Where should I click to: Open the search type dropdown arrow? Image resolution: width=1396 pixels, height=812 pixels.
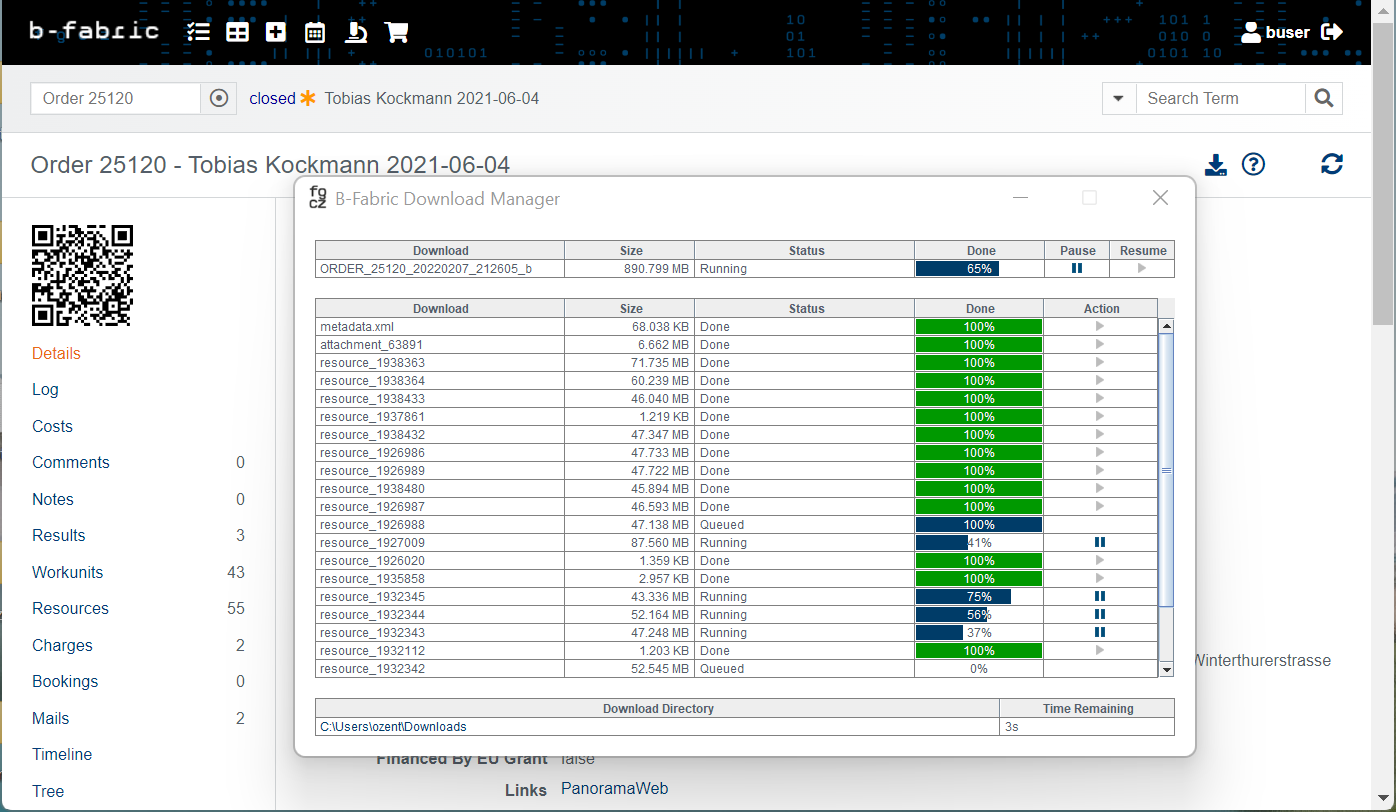point(1119,98)
